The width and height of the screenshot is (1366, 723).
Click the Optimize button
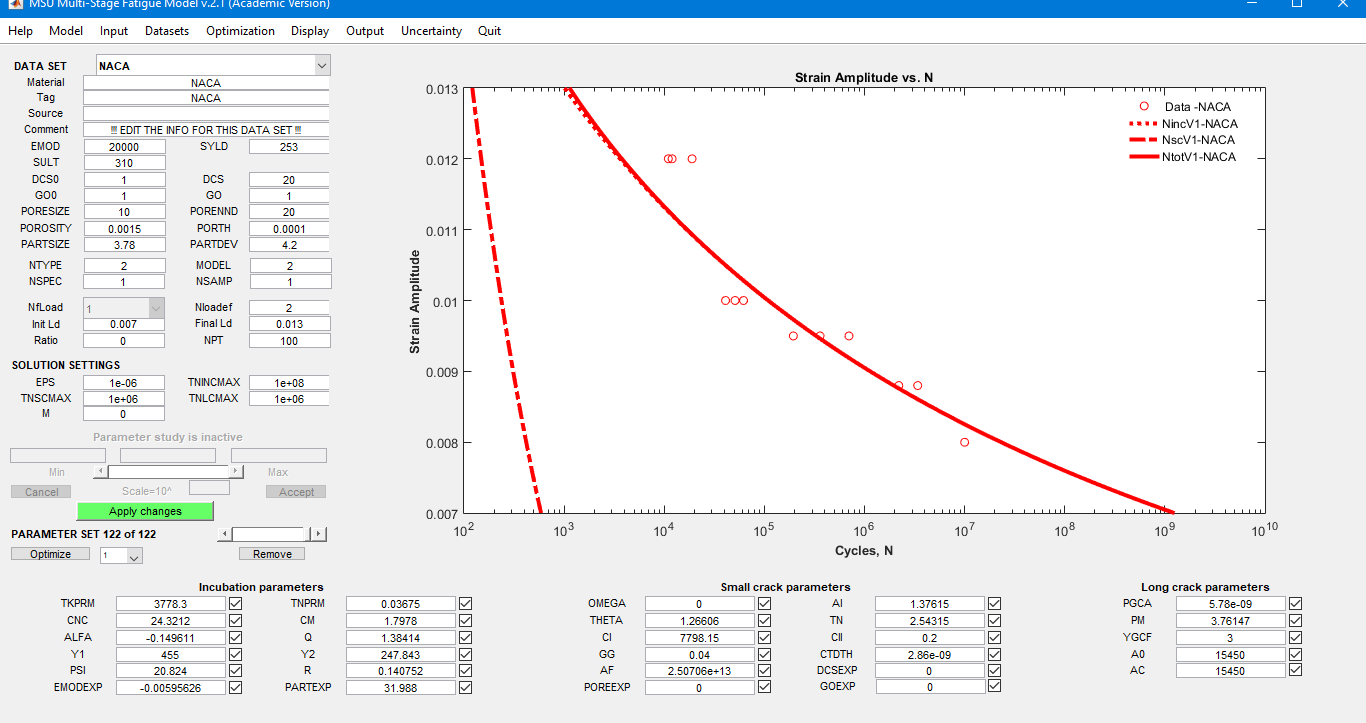tap(50, 554)
